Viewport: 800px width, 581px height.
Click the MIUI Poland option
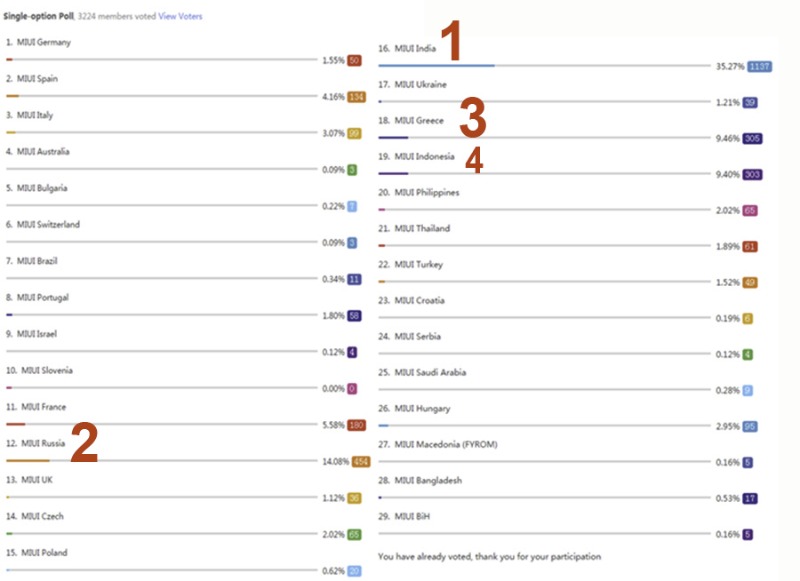(44, 553)
